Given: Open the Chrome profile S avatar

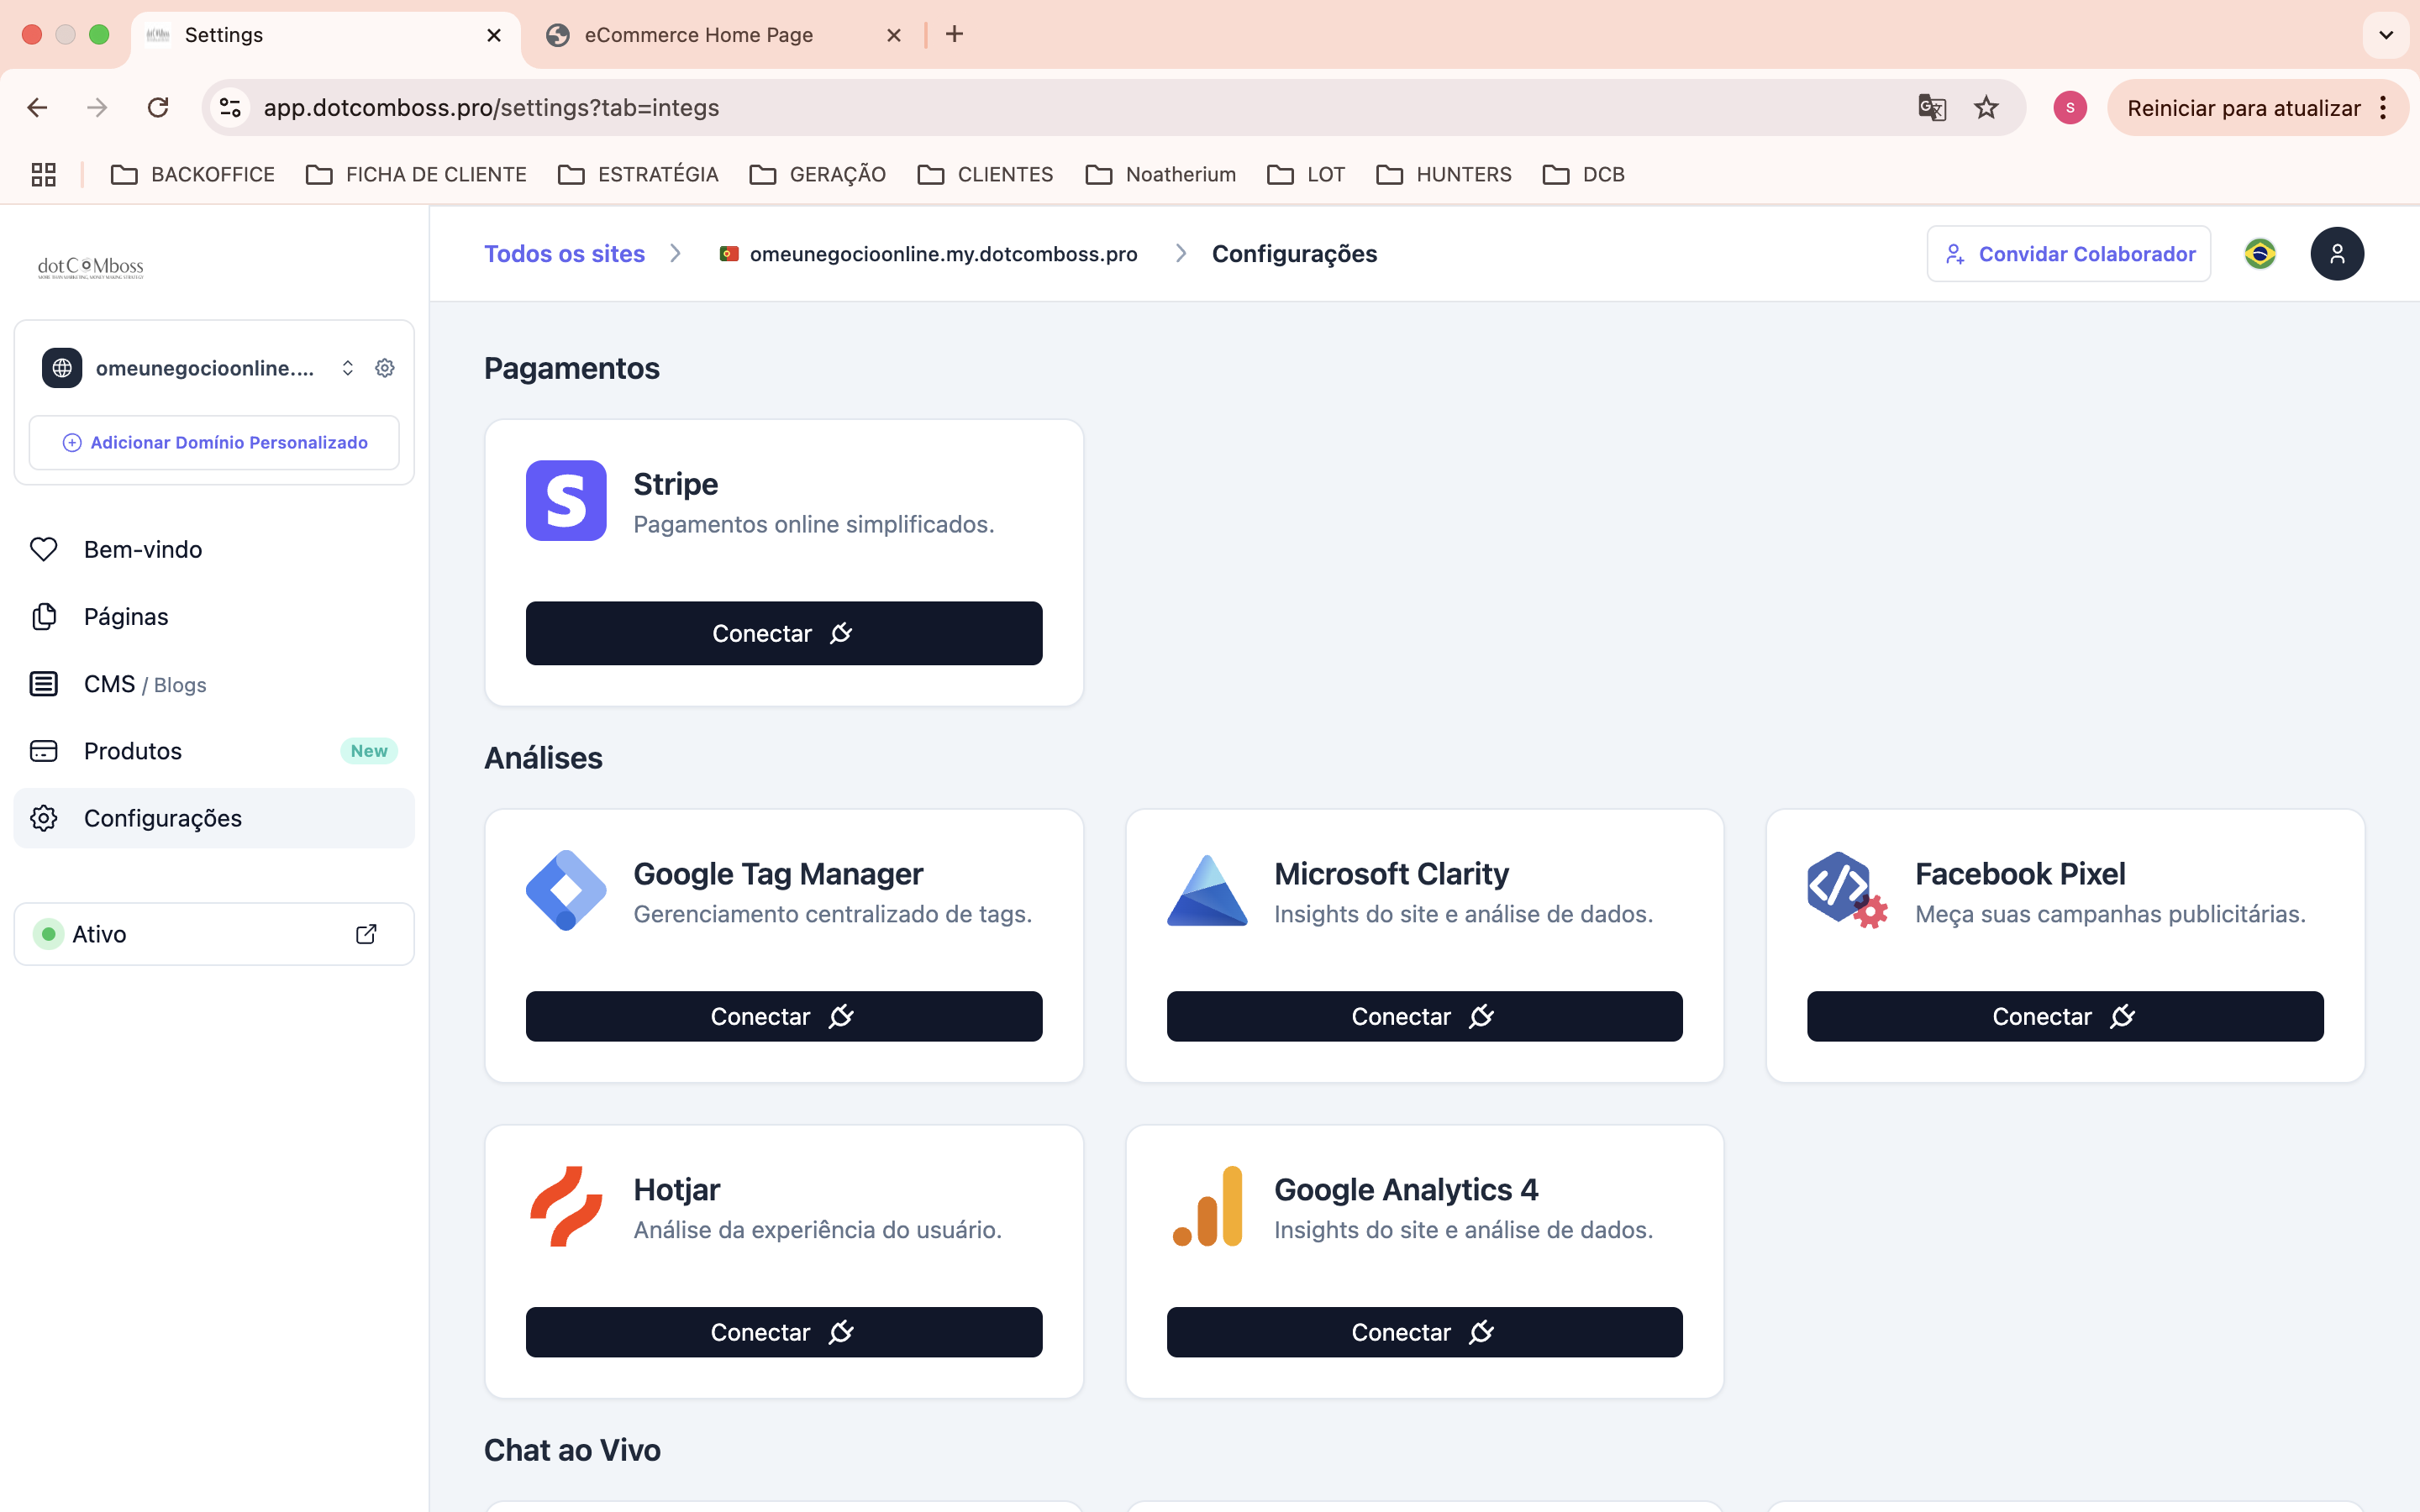Looking at the screenshot, I should 2070,107.
